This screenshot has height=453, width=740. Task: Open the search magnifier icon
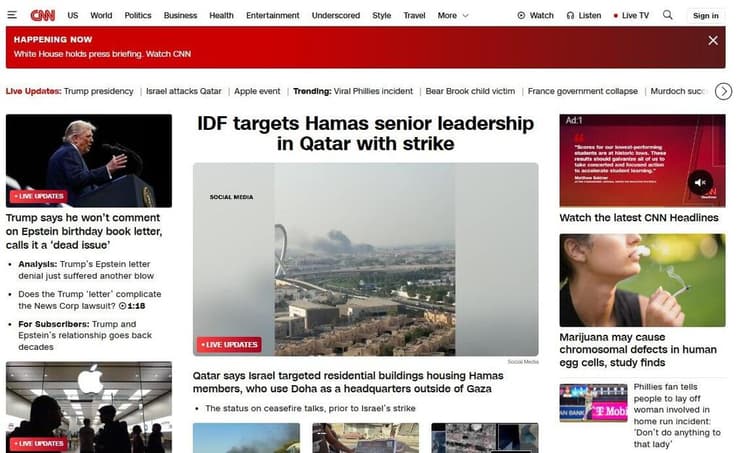(668, 15)
